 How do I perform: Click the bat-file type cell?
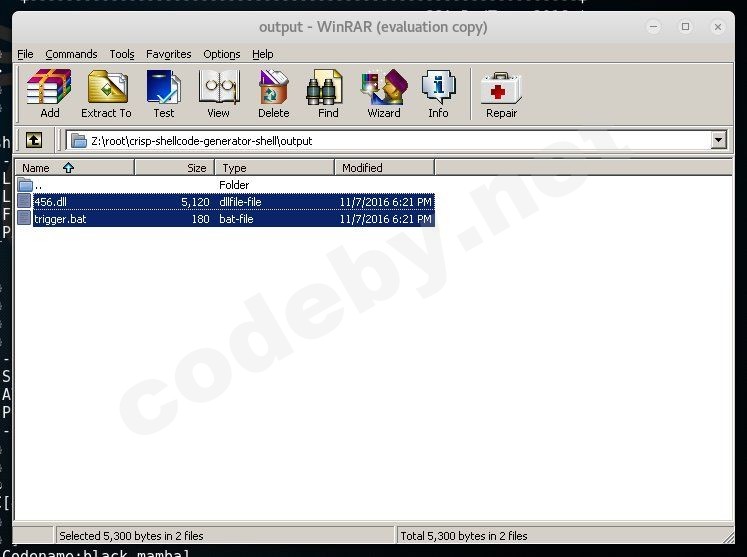236,219
